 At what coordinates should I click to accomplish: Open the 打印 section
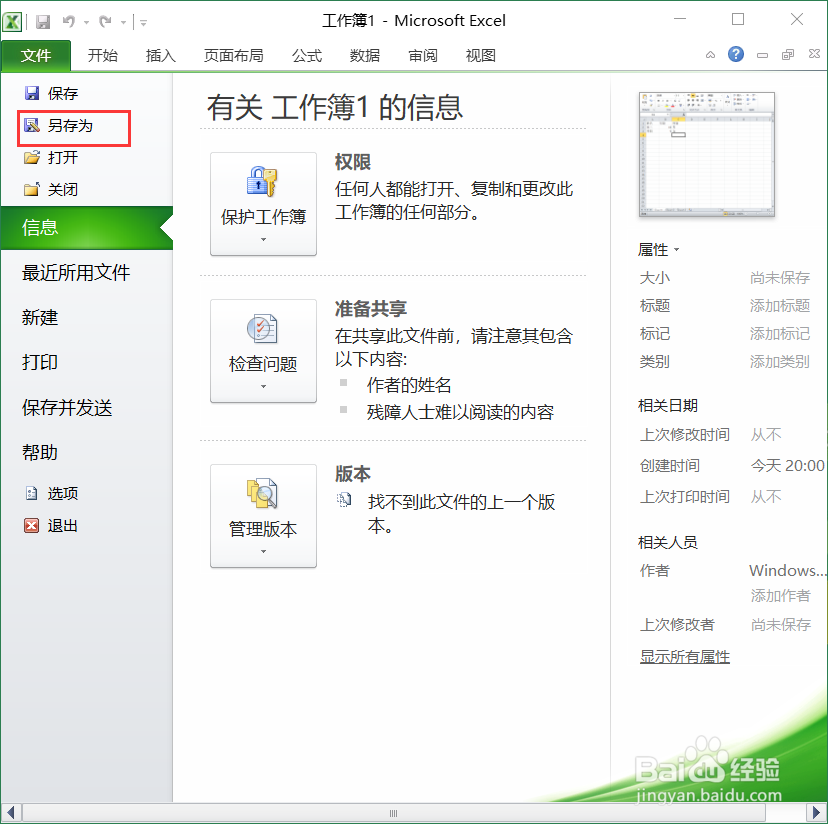[x=40, y=362]
